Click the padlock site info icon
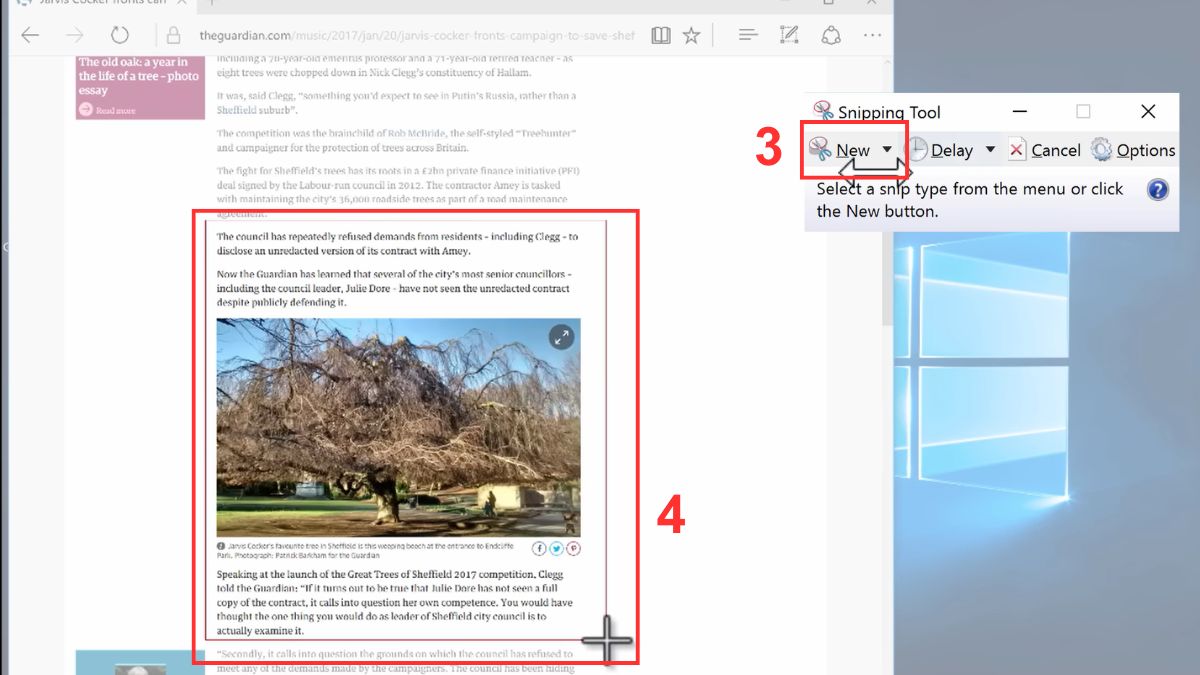This screenshot has width=1200, height=675. (x=173, y=36)
